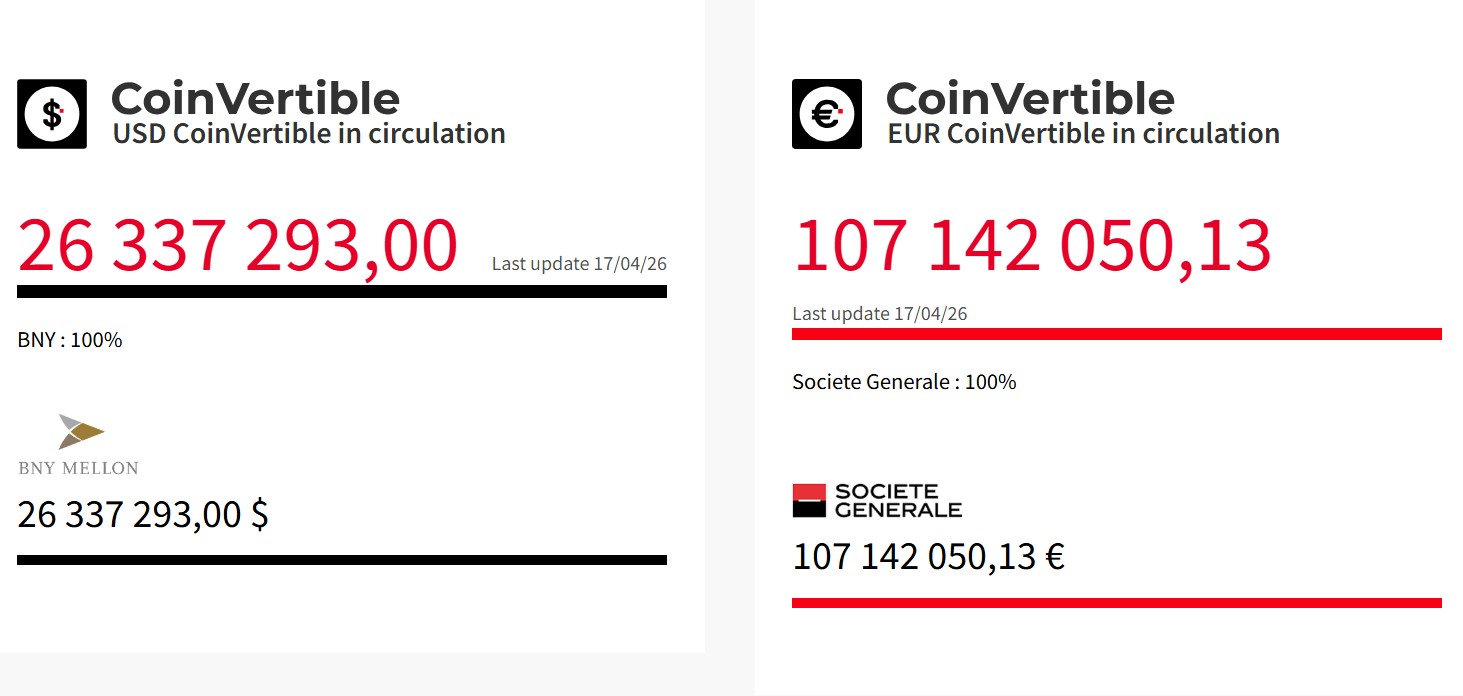Click the last update date under EUR total

coord(880,314)
